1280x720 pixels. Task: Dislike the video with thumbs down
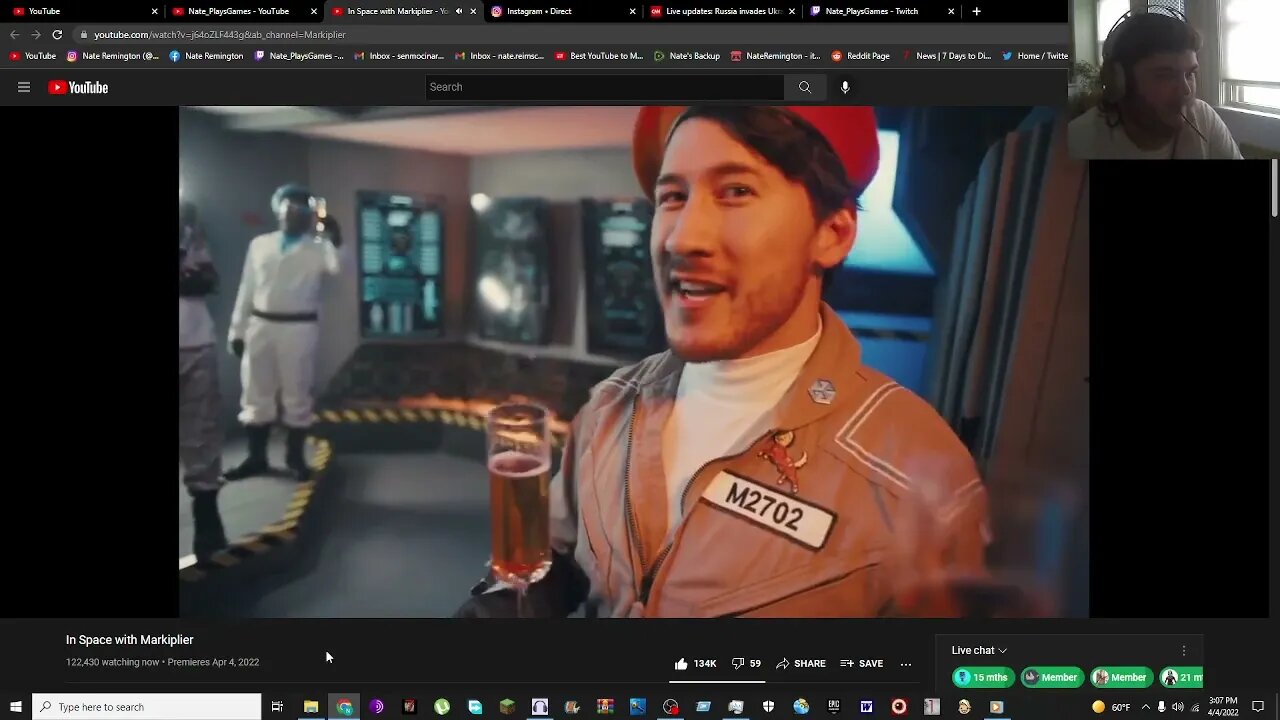[x=746, y=663]
